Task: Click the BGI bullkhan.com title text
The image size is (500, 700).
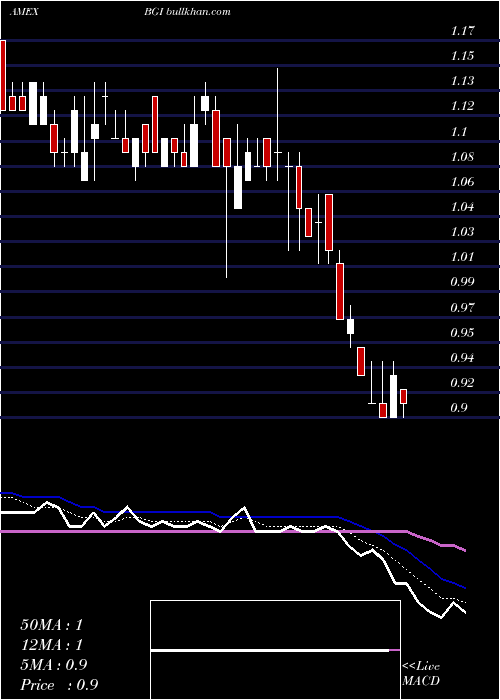Action: click(x=187, y=12)
